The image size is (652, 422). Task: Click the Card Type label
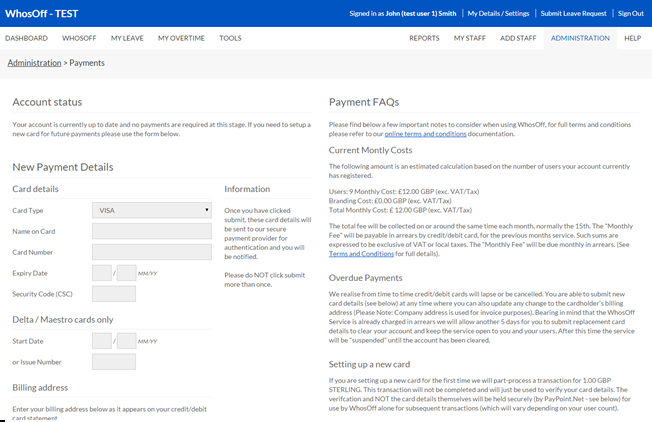click(x=28, y=210)
